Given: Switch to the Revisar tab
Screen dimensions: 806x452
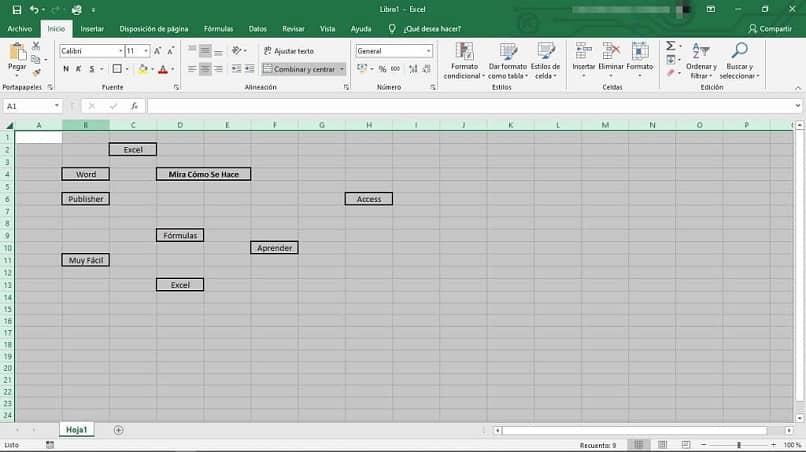Looking at the screenshot, I should coord(293,29).
